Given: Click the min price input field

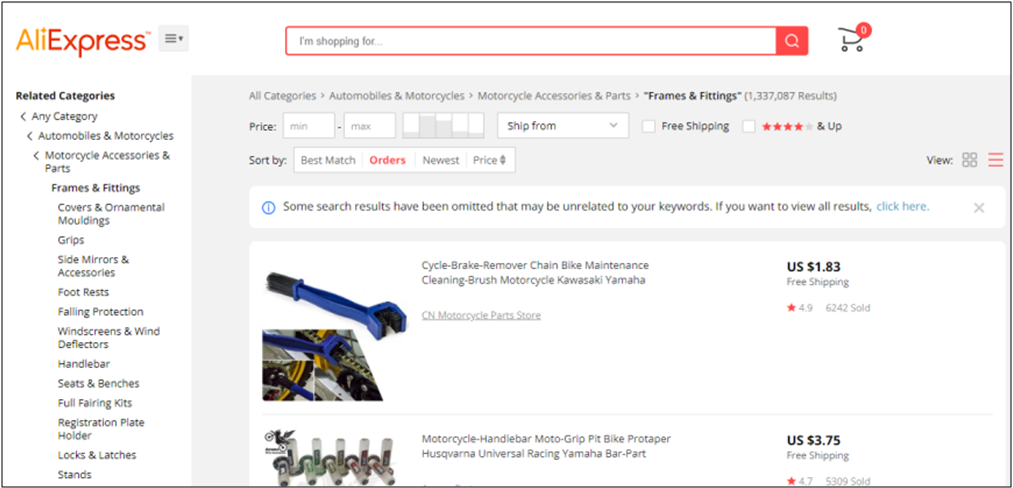Looking at the screenshot, I should pyautogui.click(x=309, y=126).
